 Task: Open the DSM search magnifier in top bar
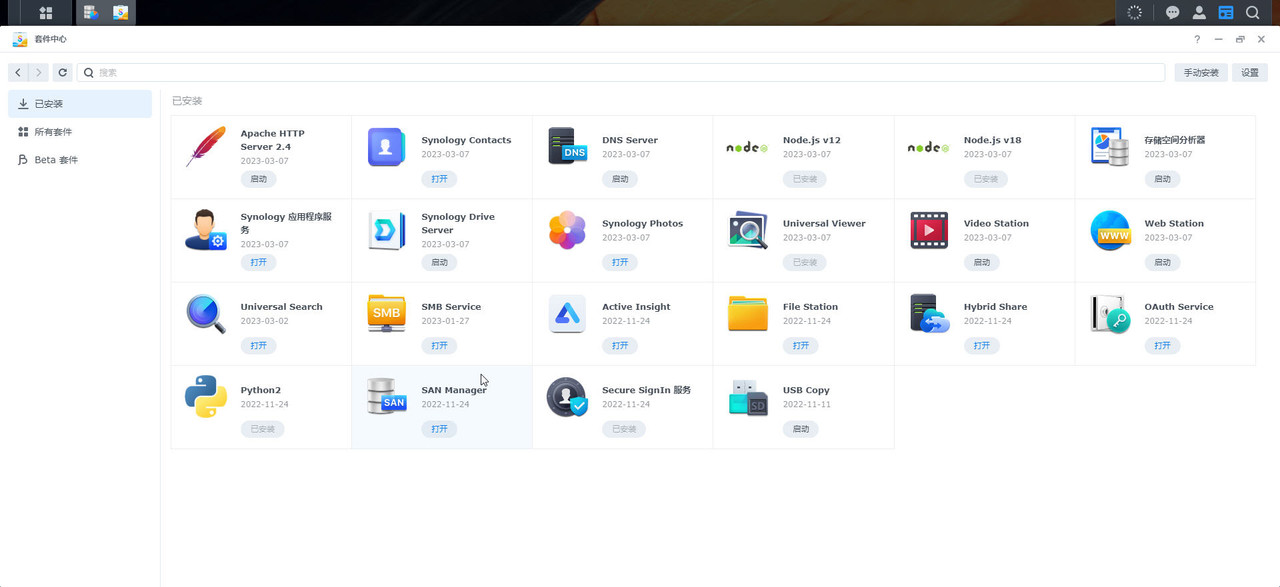(x=1252, y=13)
